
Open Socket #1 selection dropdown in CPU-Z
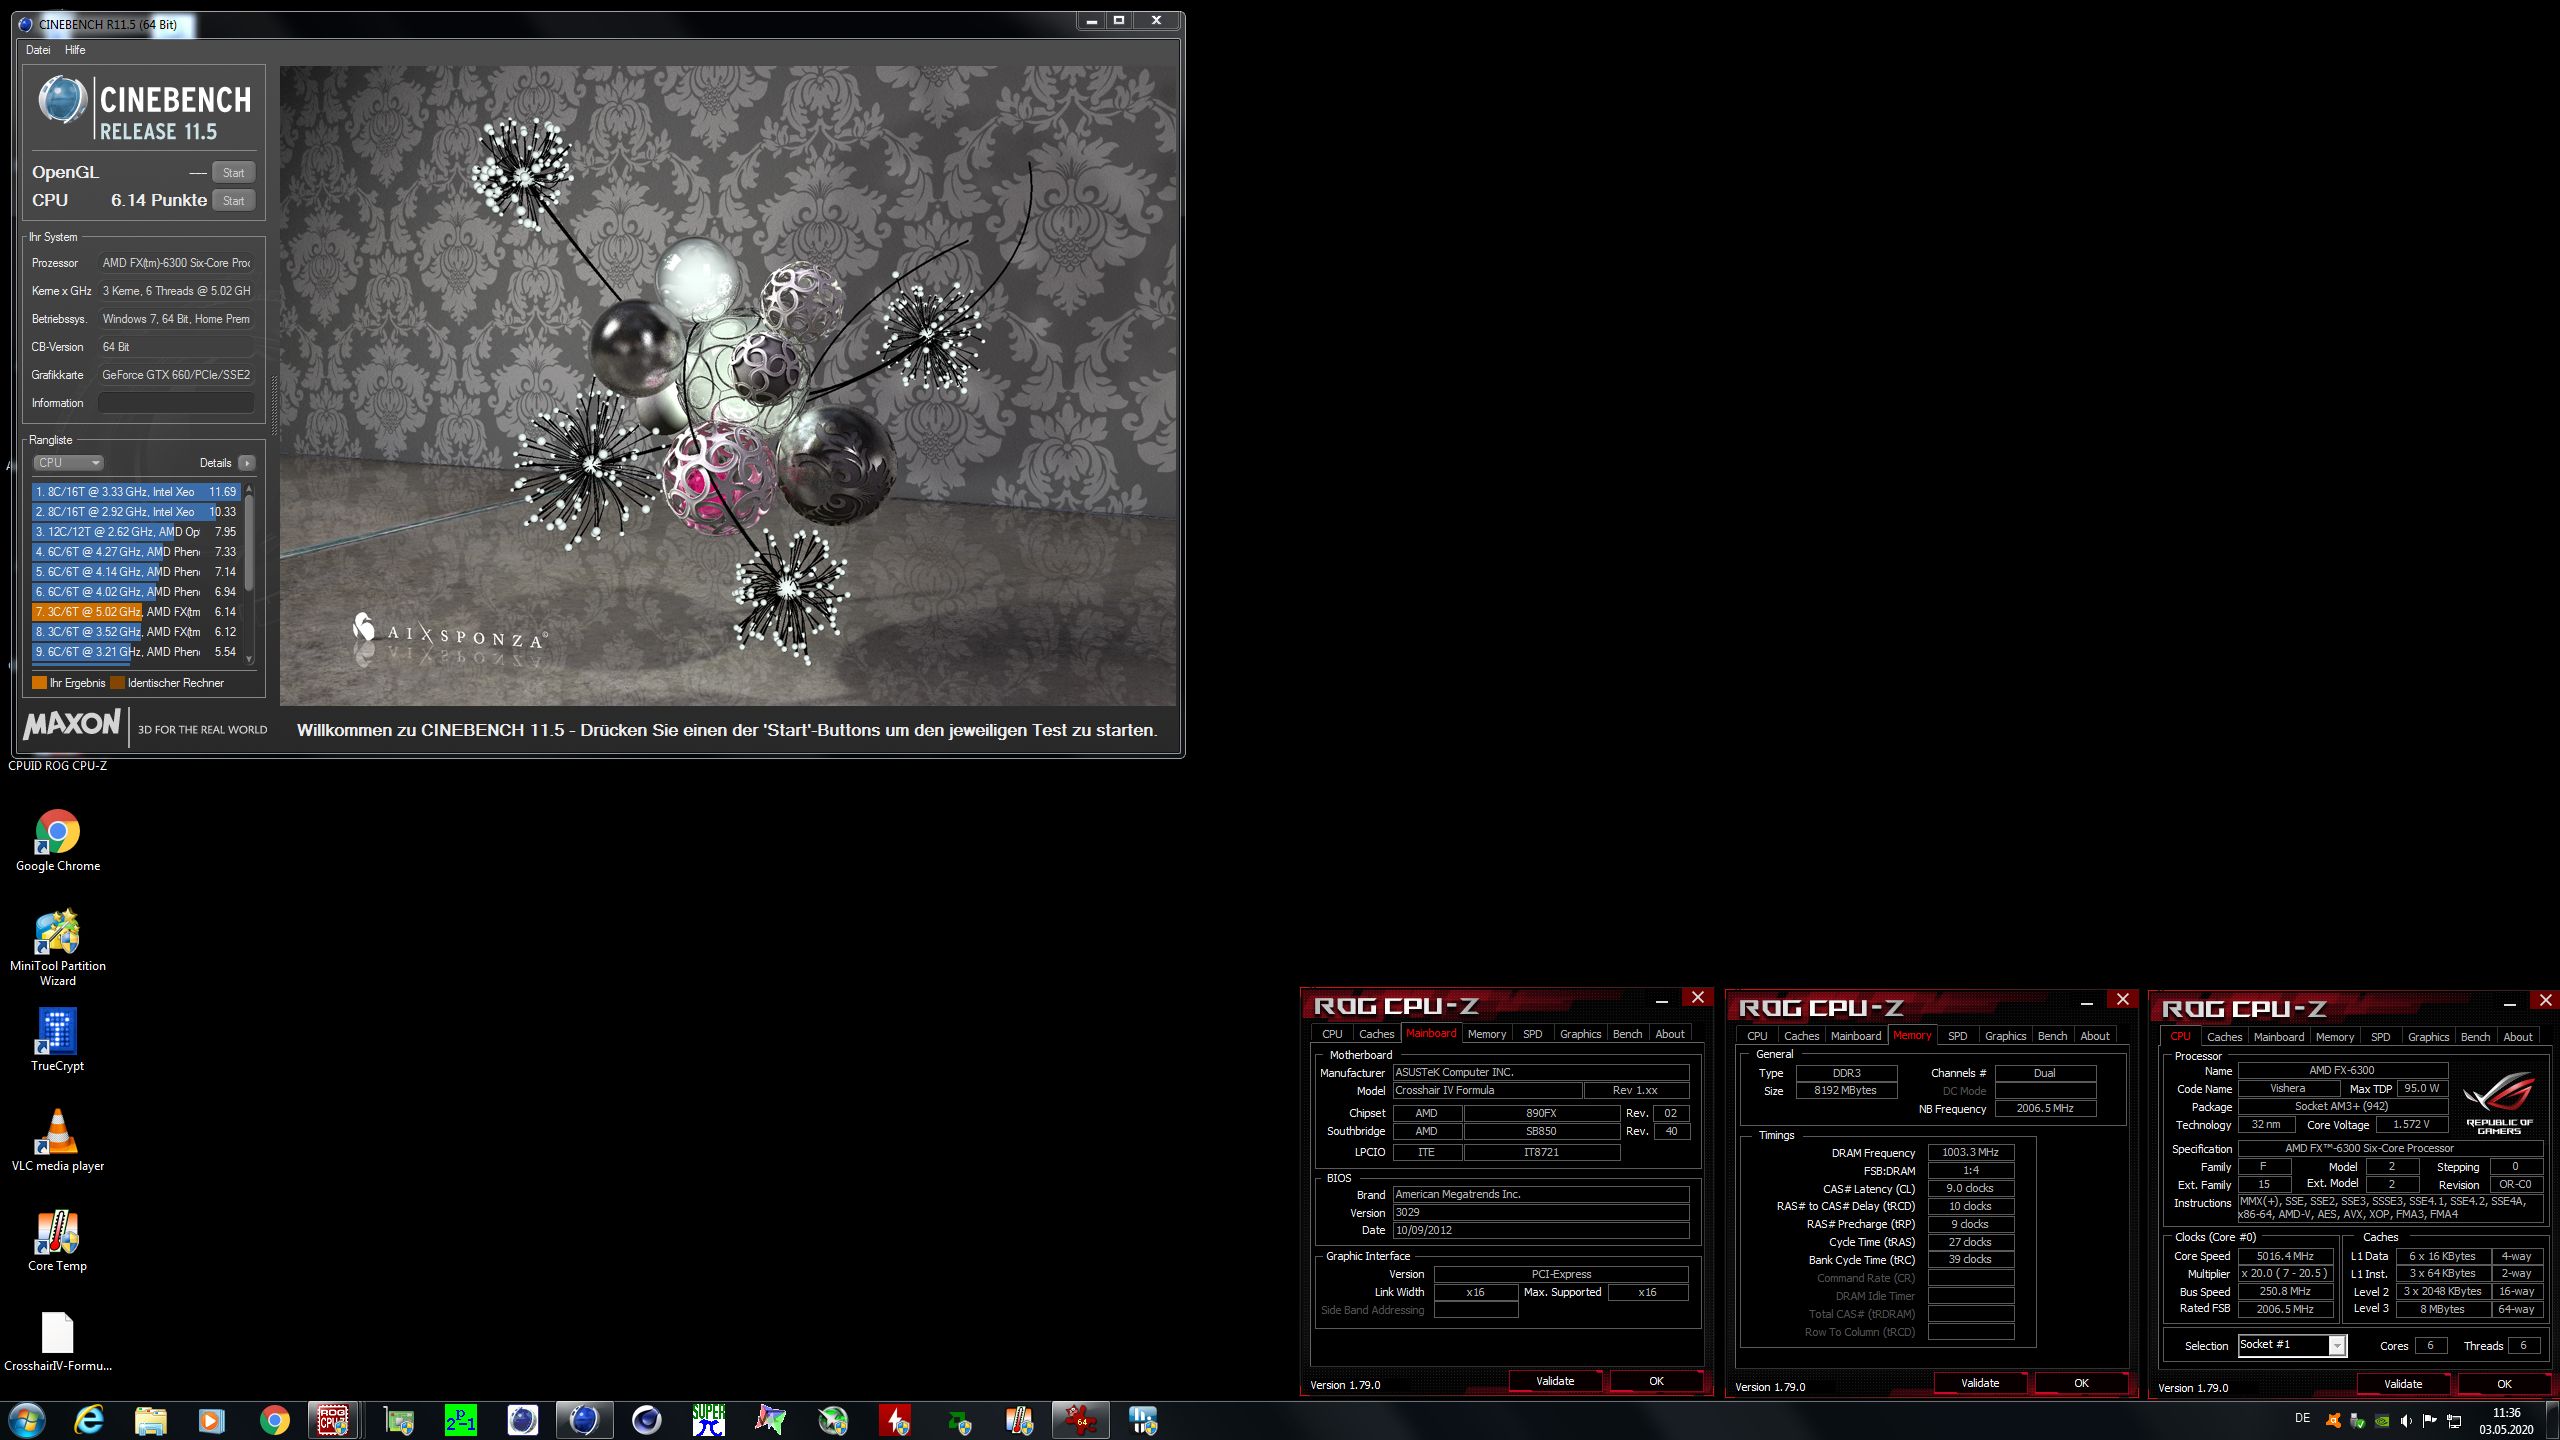[2292, 1345]
